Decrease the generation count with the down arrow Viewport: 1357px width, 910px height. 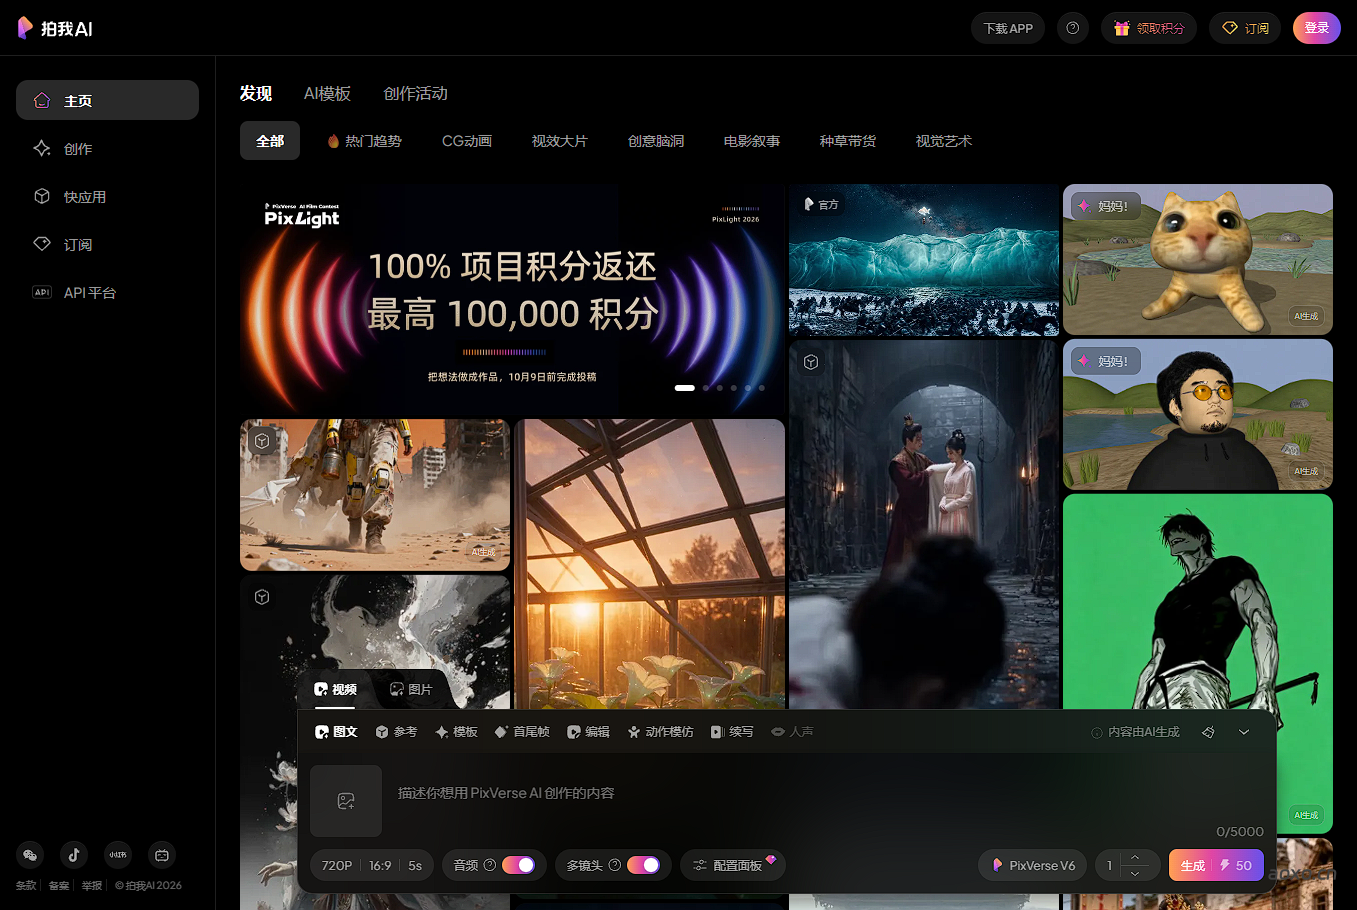pyautogui.click(x=1135, y=873)
